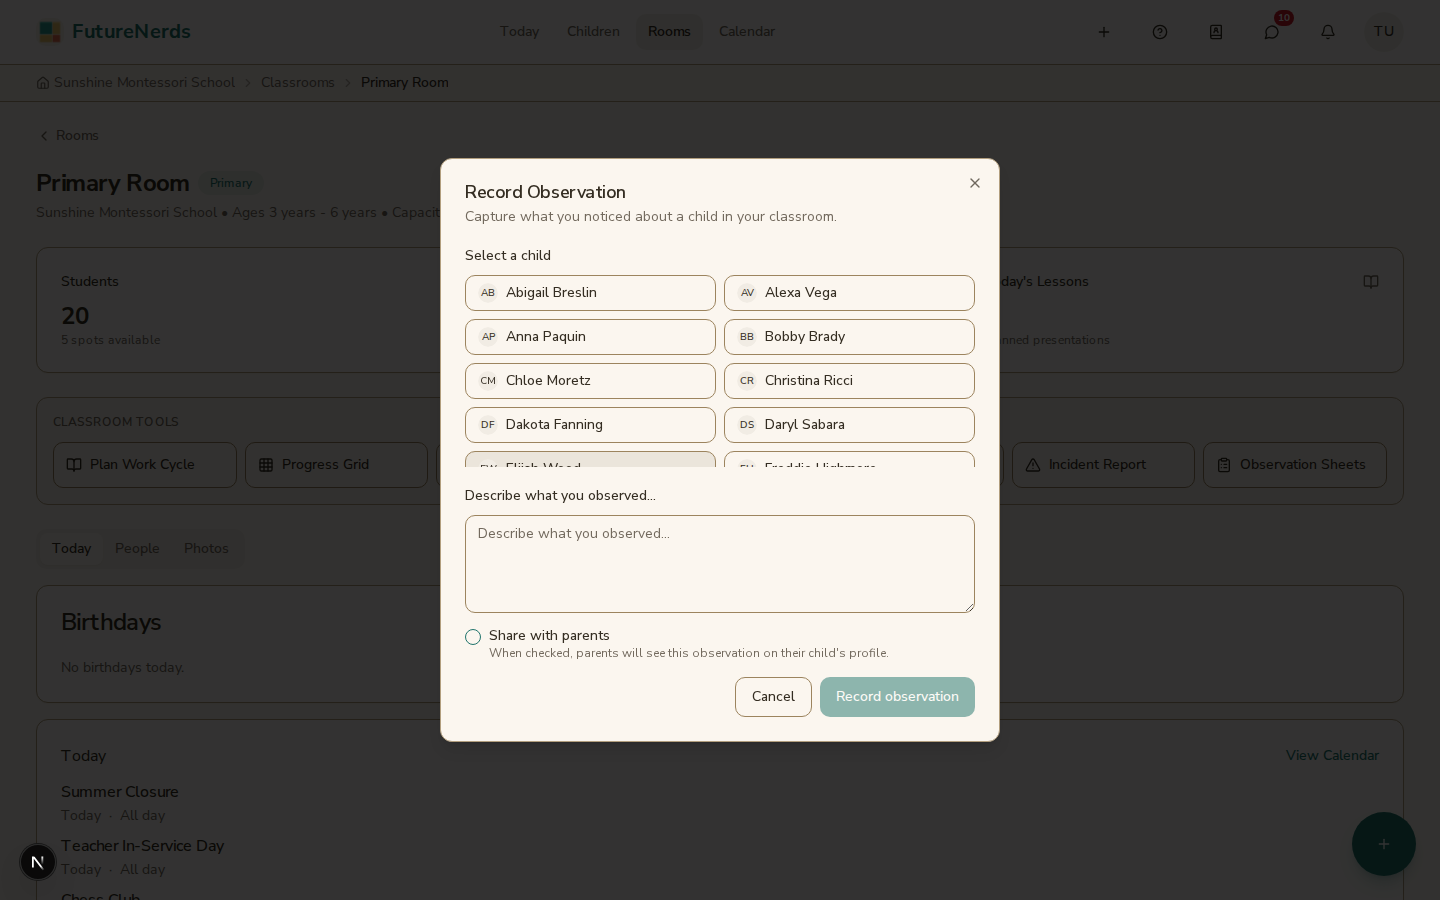Screen dimensions: 1440x900
Task: Click the book icon in Today's Lessons card
Action: [x=1371, y=282]
